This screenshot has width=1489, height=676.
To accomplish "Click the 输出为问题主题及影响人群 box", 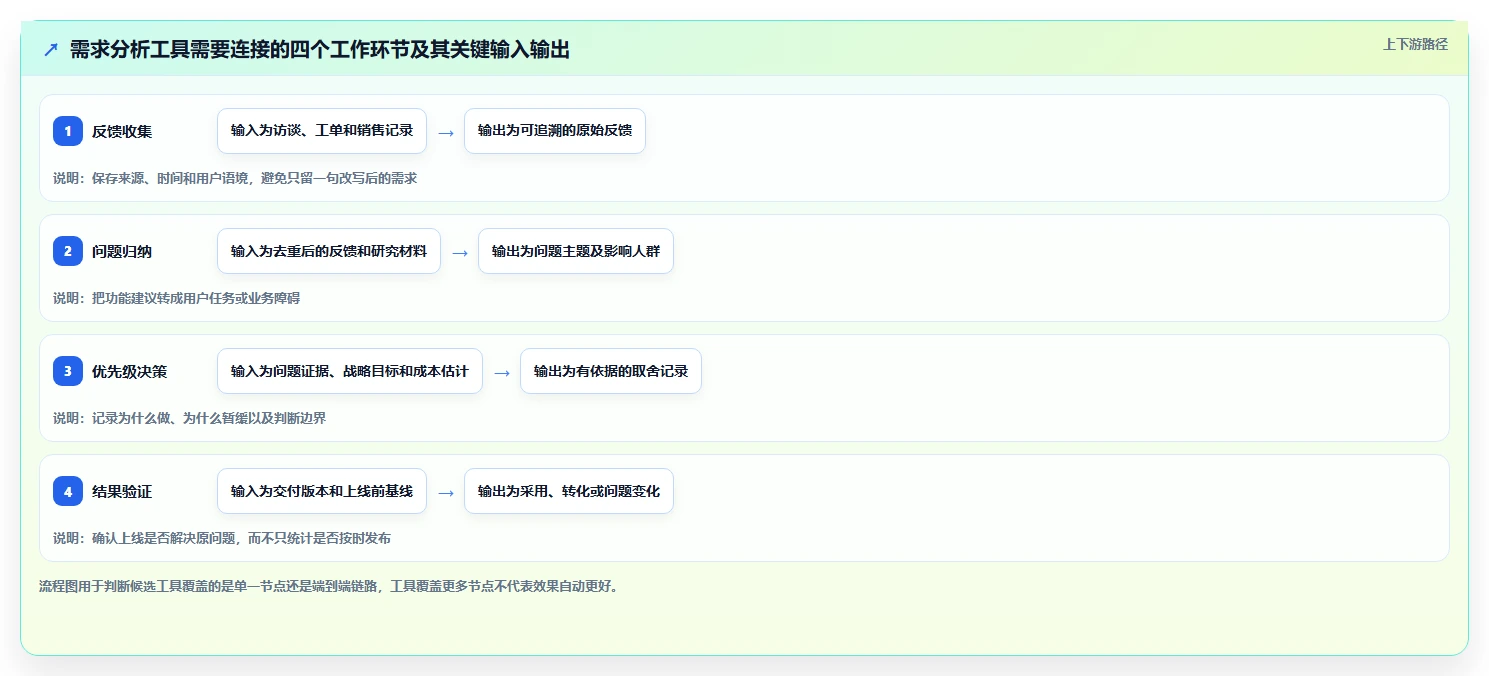I will click(576, 251).
